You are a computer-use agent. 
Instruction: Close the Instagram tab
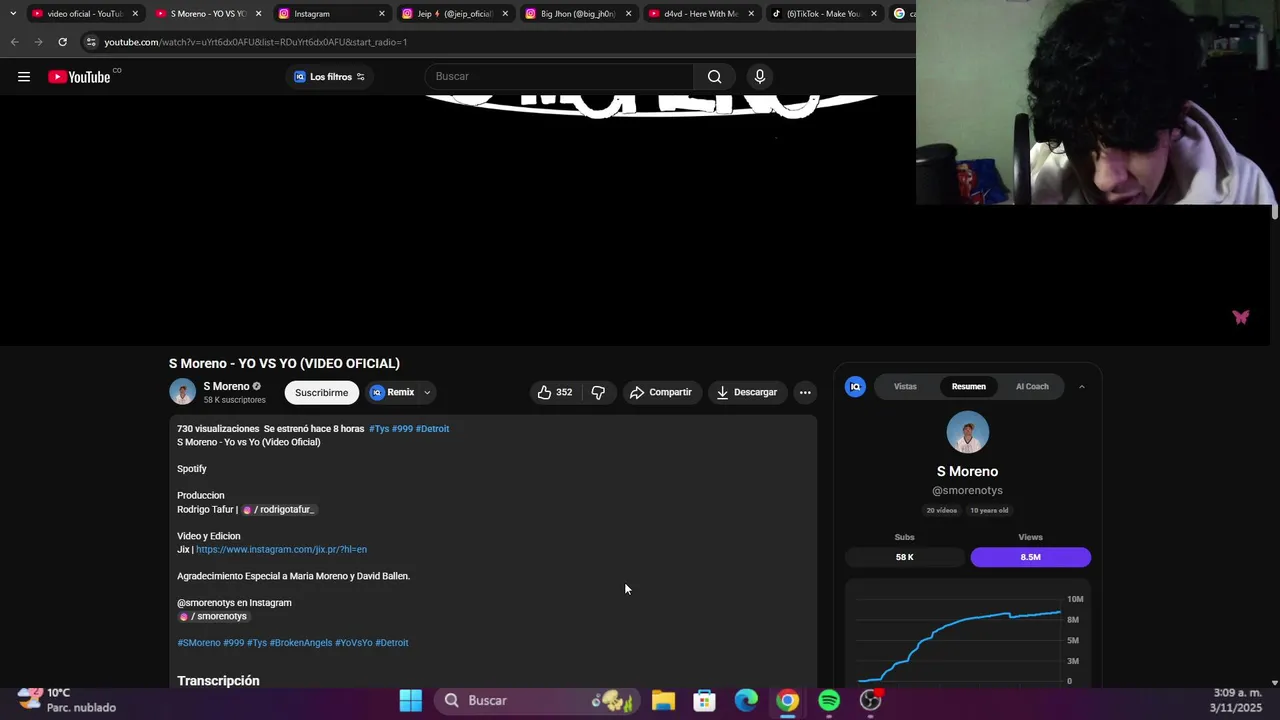[381, 14]
